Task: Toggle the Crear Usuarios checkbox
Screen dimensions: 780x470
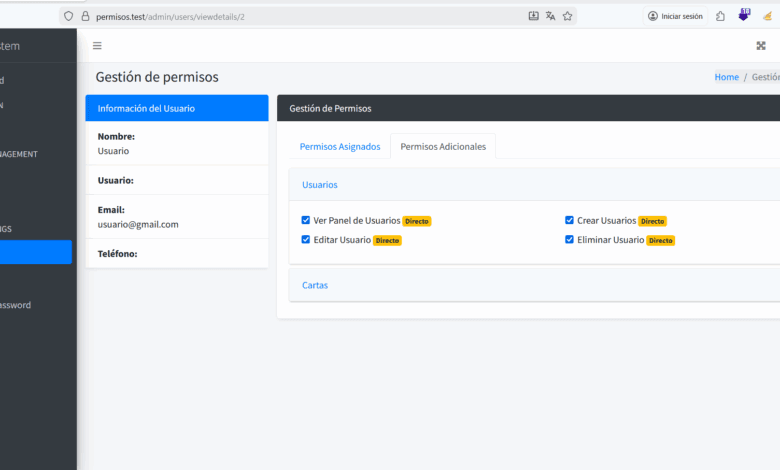Action: coord(569,220)
